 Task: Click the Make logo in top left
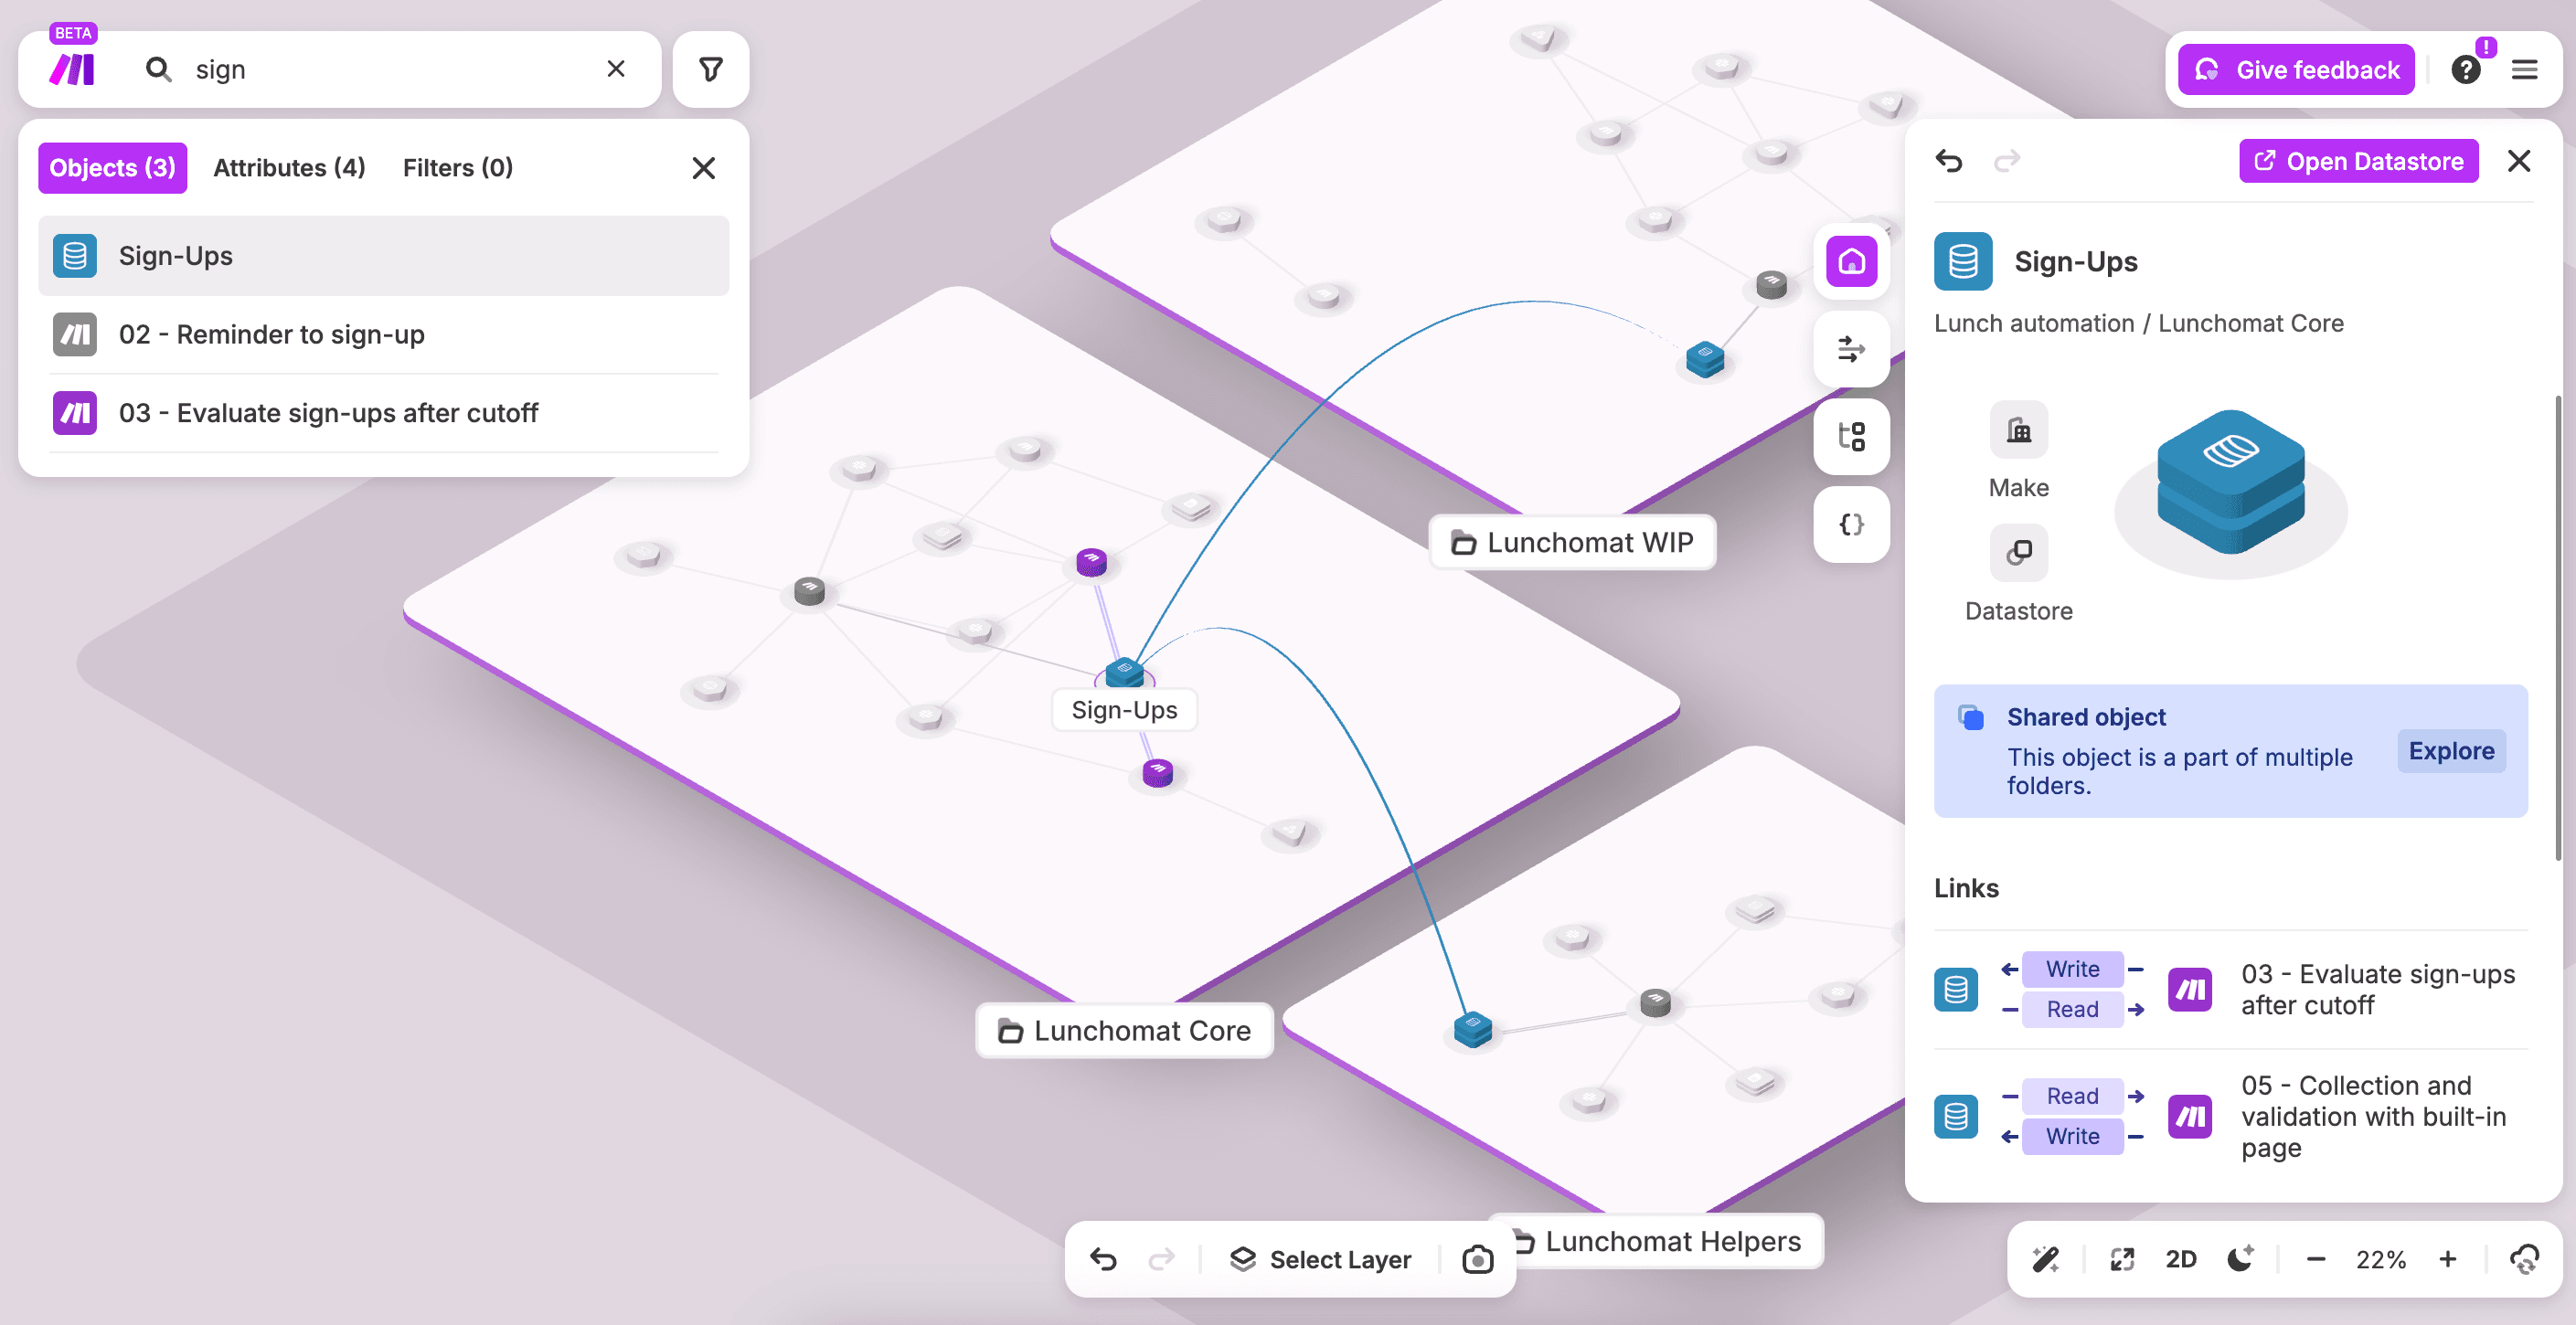pos(73,68)
